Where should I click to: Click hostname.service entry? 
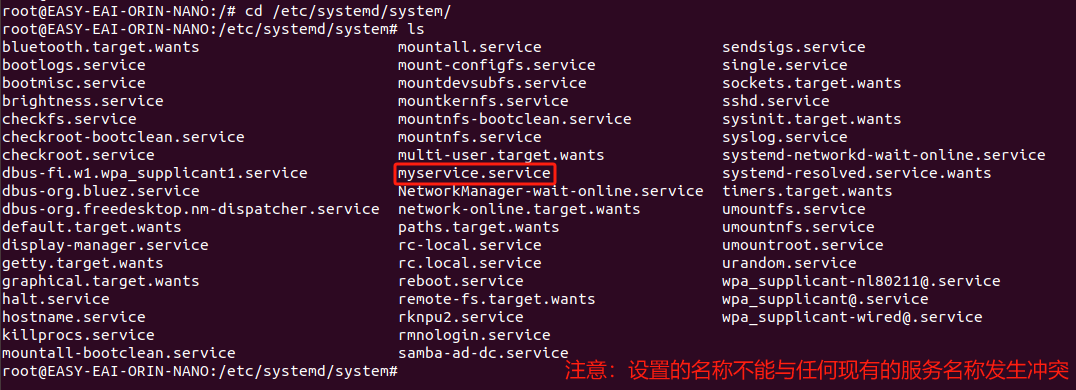73,317
